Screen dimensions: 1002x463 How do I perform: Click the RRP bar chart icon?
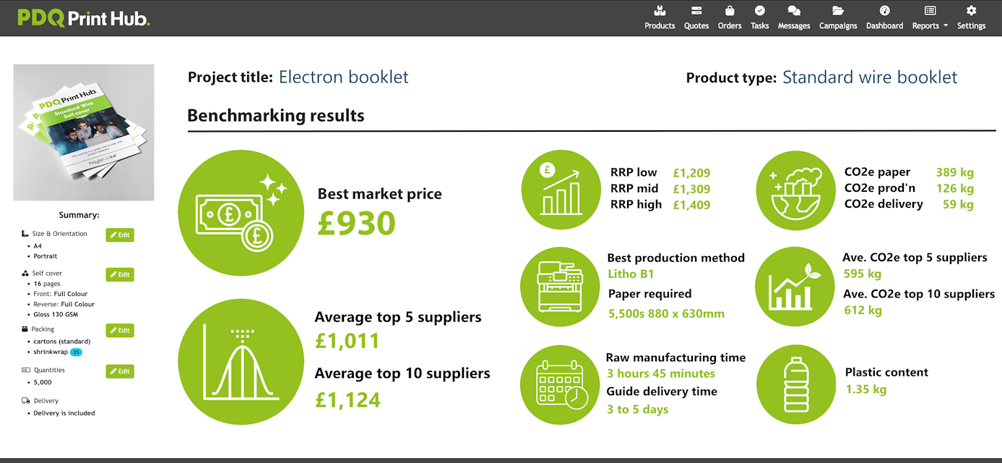[560, 188]
